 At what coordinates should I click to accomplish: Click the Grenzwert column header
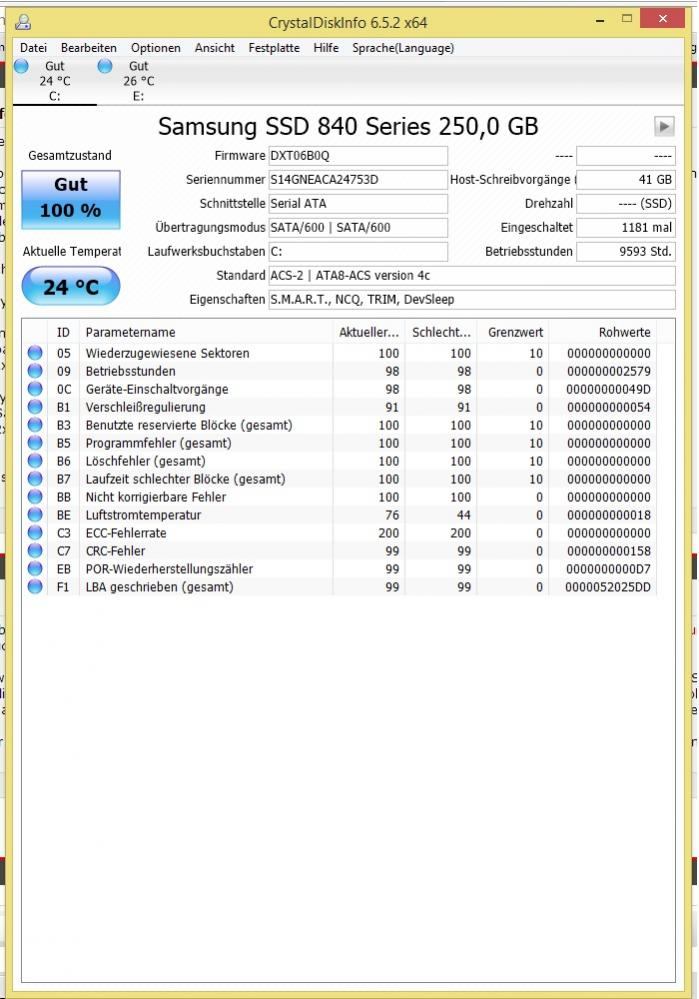[x=513, y=332]
